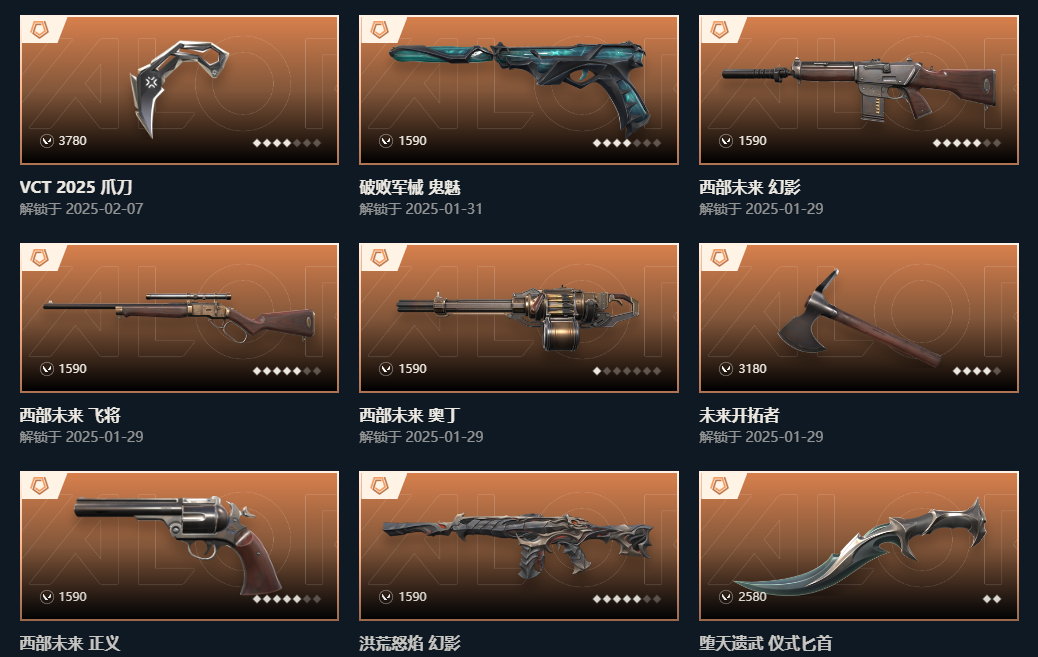
Task: Click the 未来开拓者 title label
Action: (x=739, y=415)
